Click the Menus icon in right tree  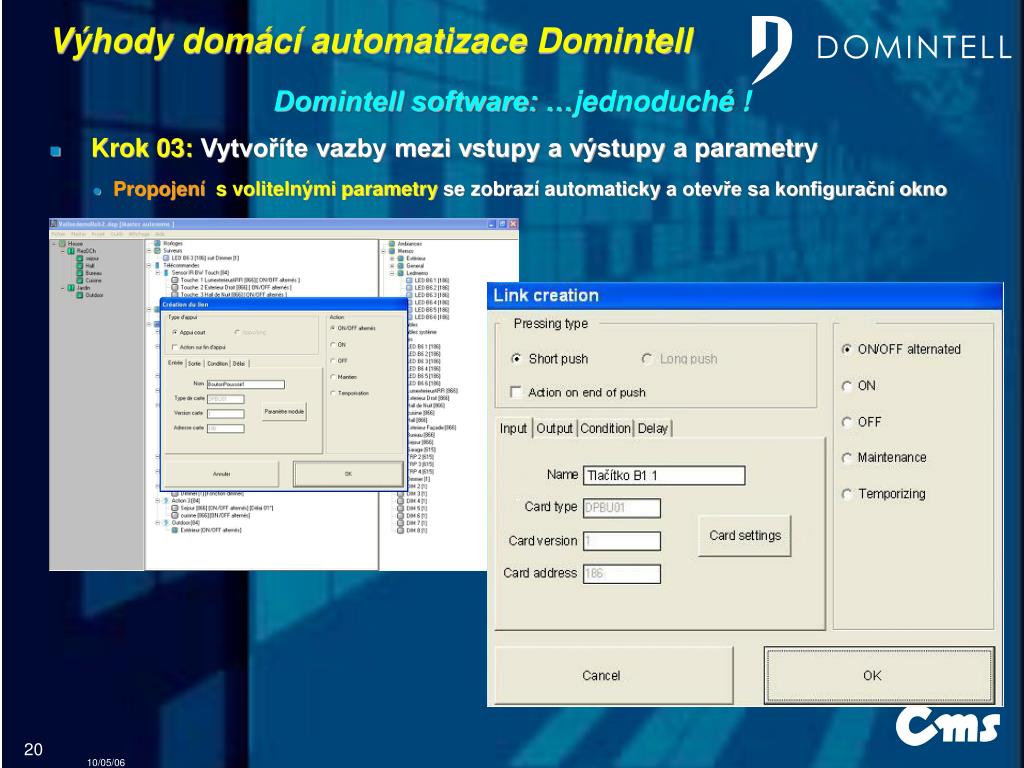pyautogui.click(x=392, y=251)
